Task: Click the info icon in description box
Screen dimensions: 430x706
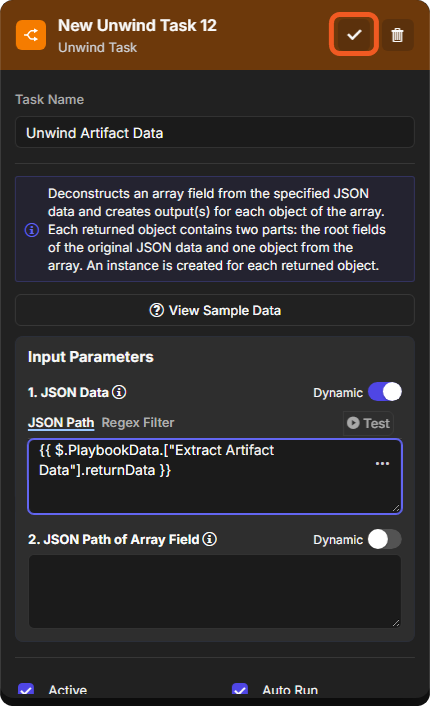Action: coord(32,230)
